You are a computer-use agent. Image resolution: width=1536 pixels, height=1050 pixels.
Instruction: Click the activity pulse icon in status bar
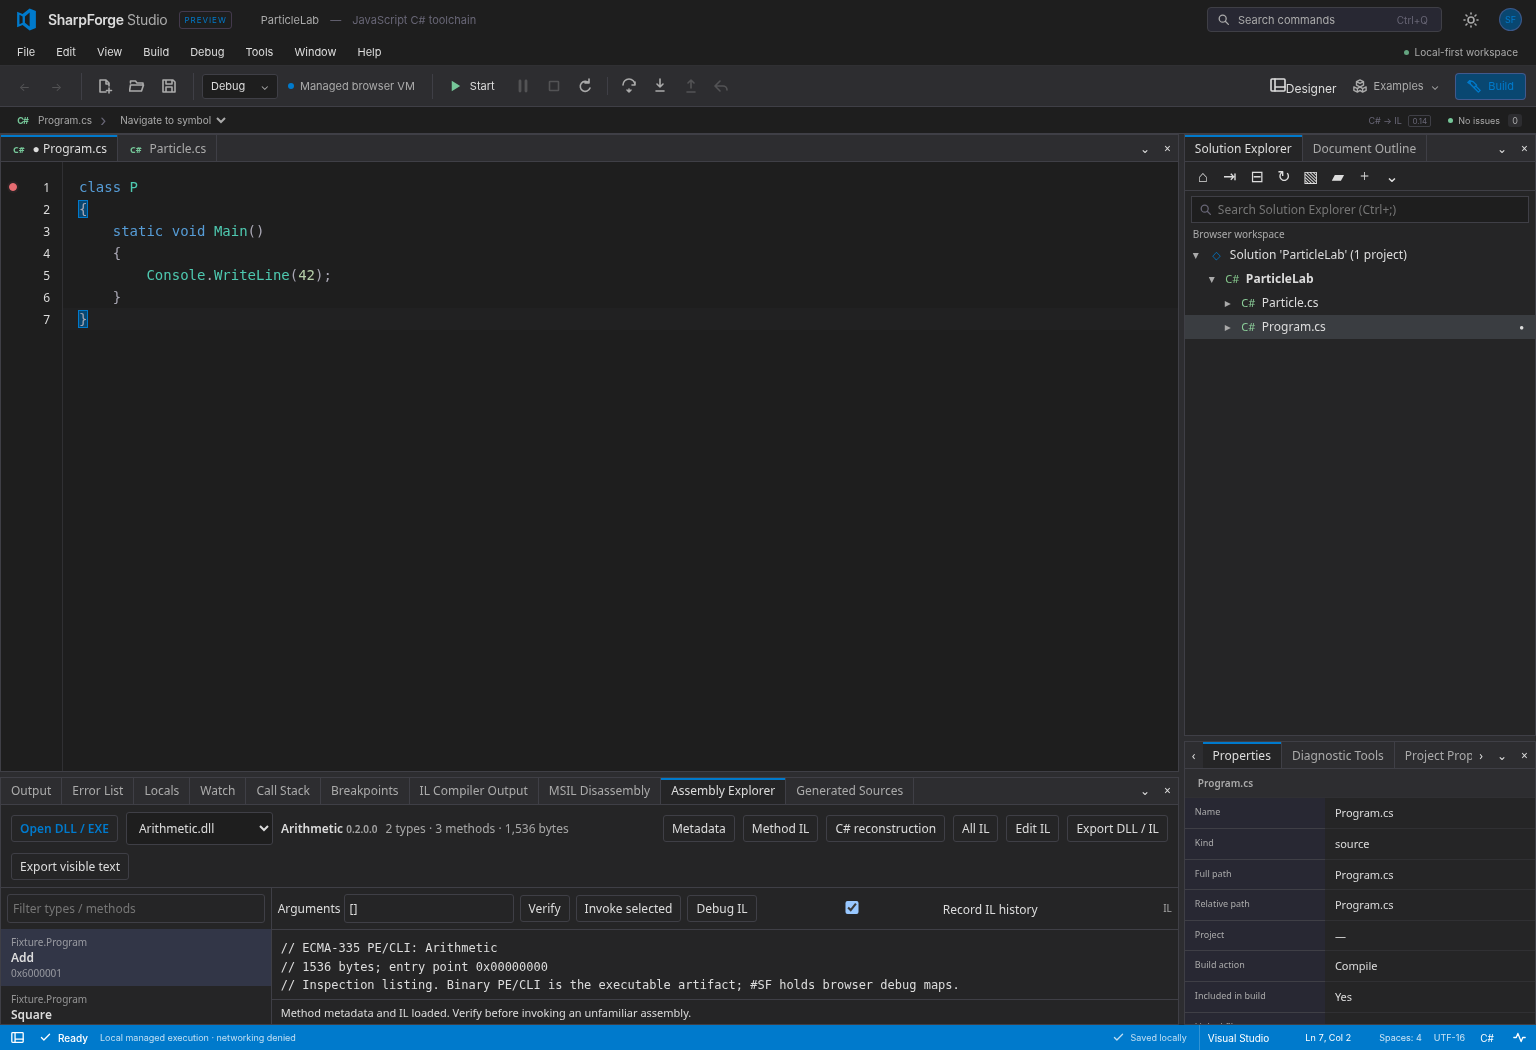(1520, 1038)
